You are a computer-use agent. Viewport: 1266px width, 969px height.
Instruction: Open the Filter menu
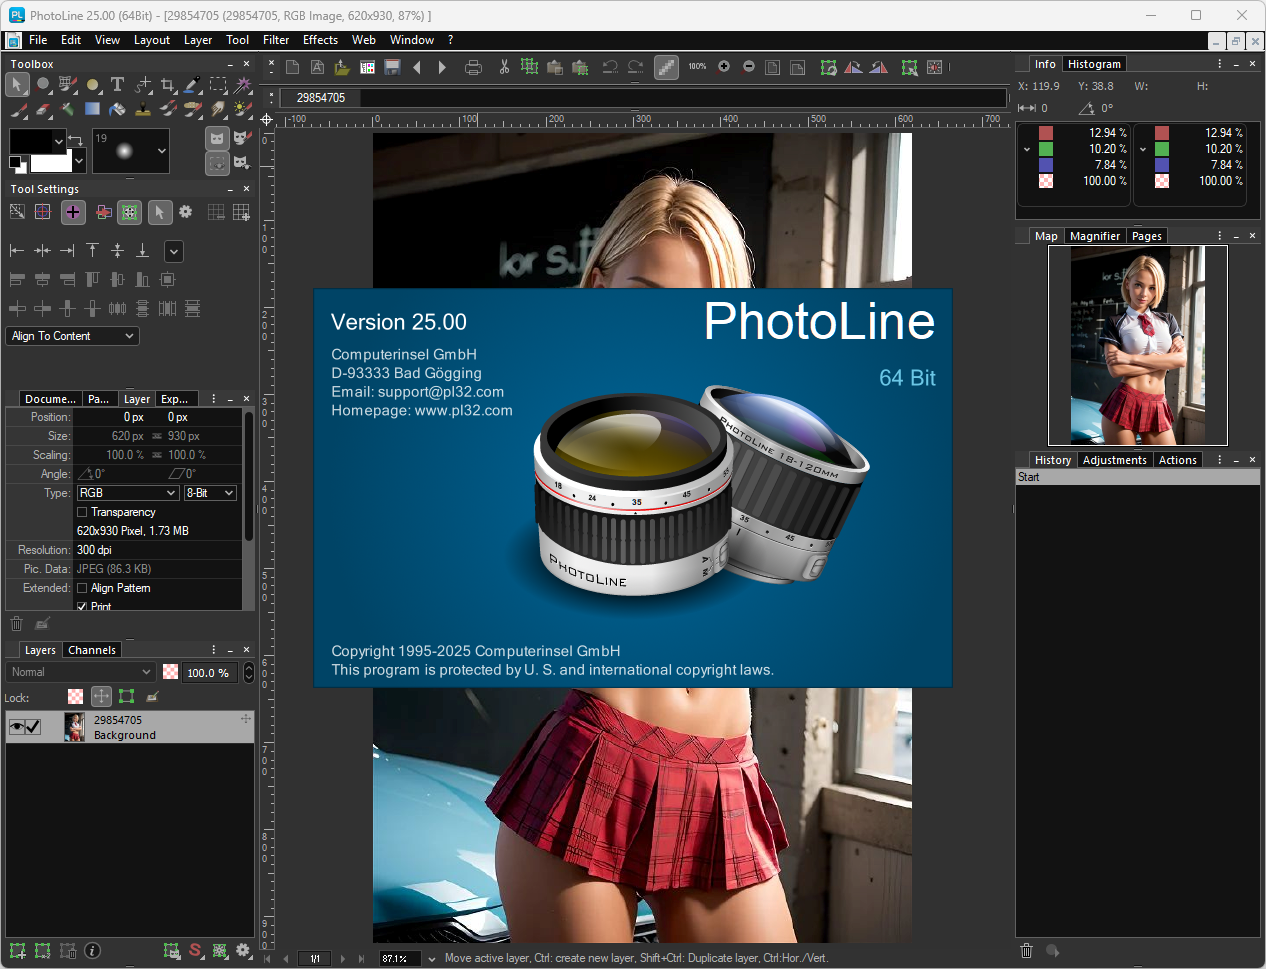(x=276, y=40)
